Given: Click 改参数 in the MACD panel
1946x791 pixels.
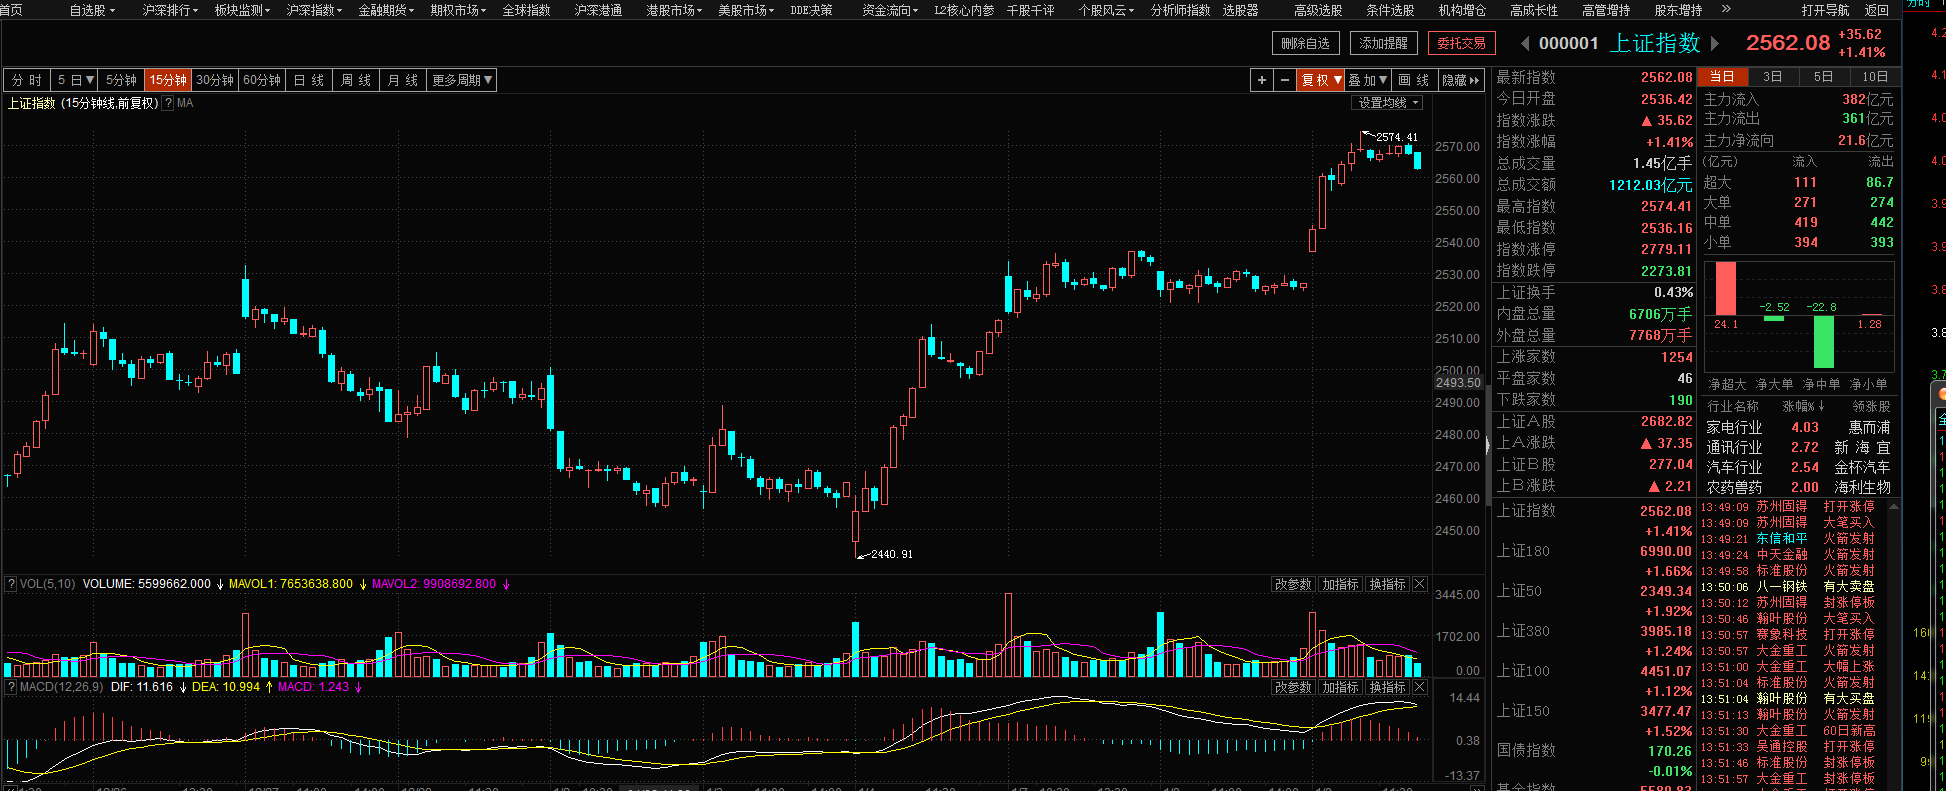Looking at the screenshot, I should coord(1292,687).
